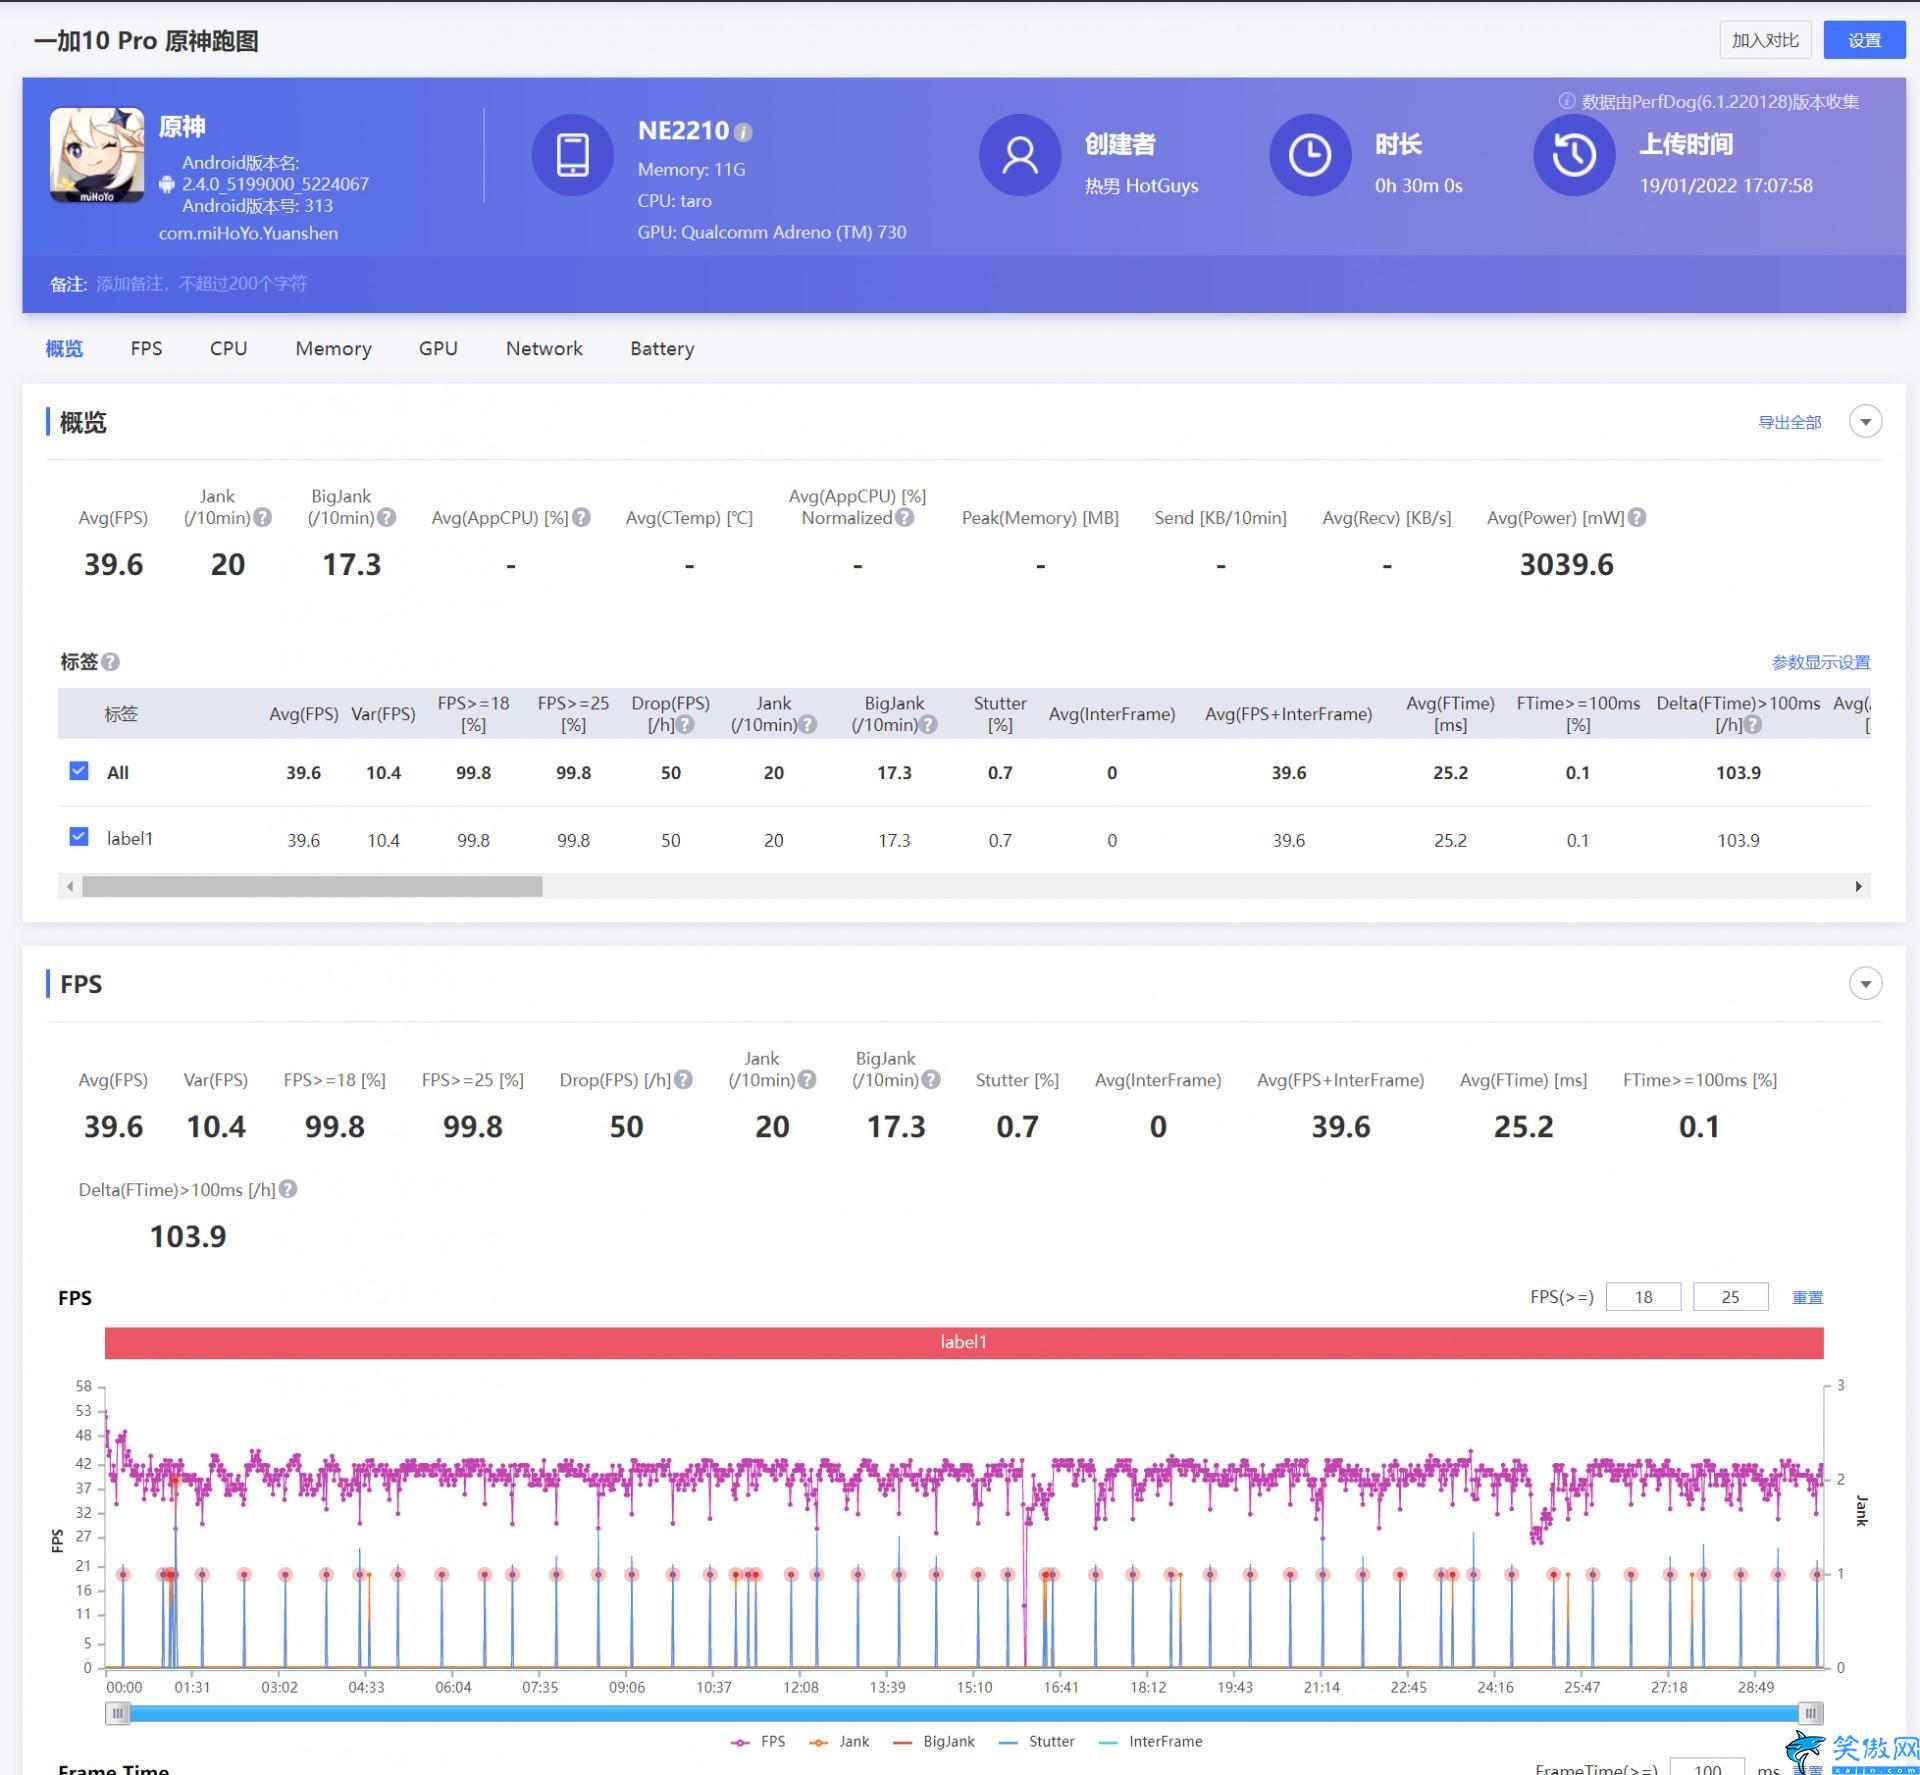Image resolution: width=1920 pixels, height=1775 pixels.
Task: Click help icon next to 标签 heading
Action: click(111, 662)
